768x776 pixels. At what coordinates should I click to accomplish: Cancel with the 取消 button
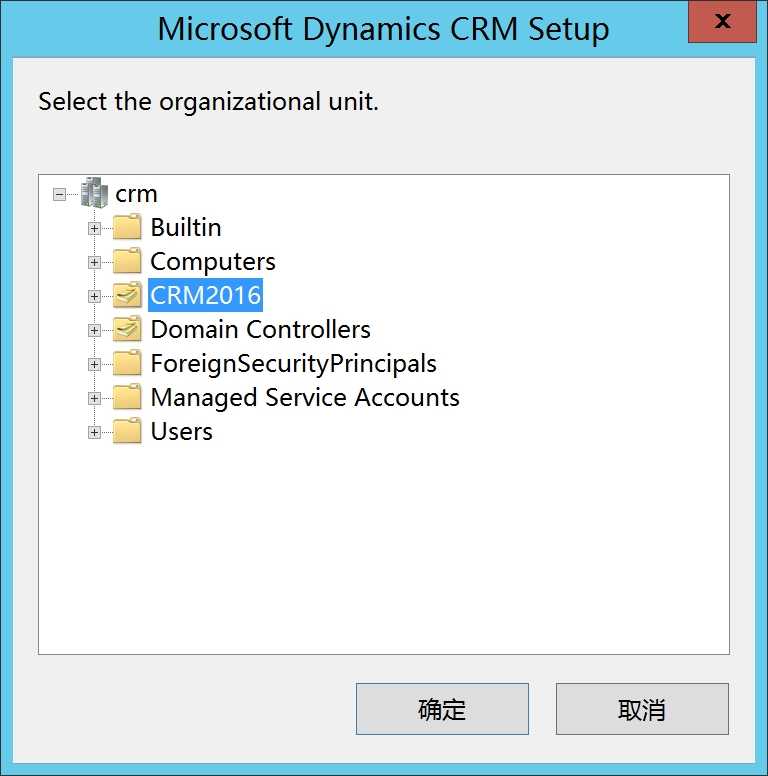(x=642, y=709)
